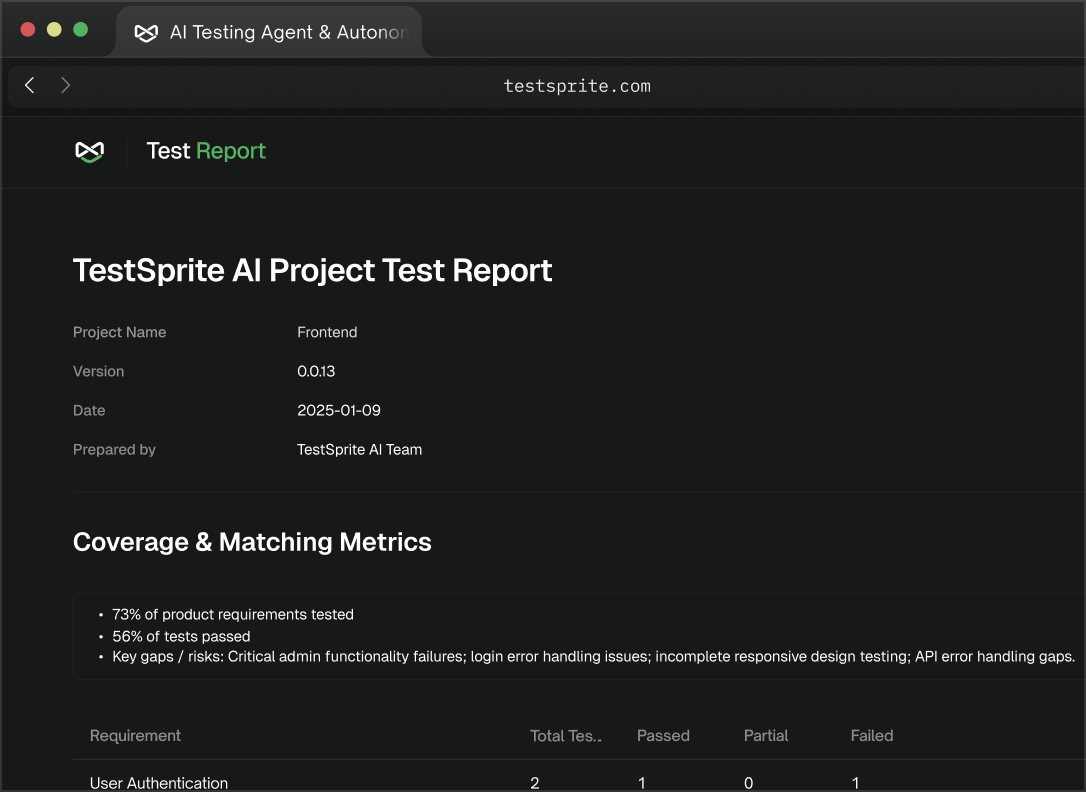Image resolution: width=1086 pixels, height=792 pixels.
Task: Click the Test Report header title
Action: [206, 151]
